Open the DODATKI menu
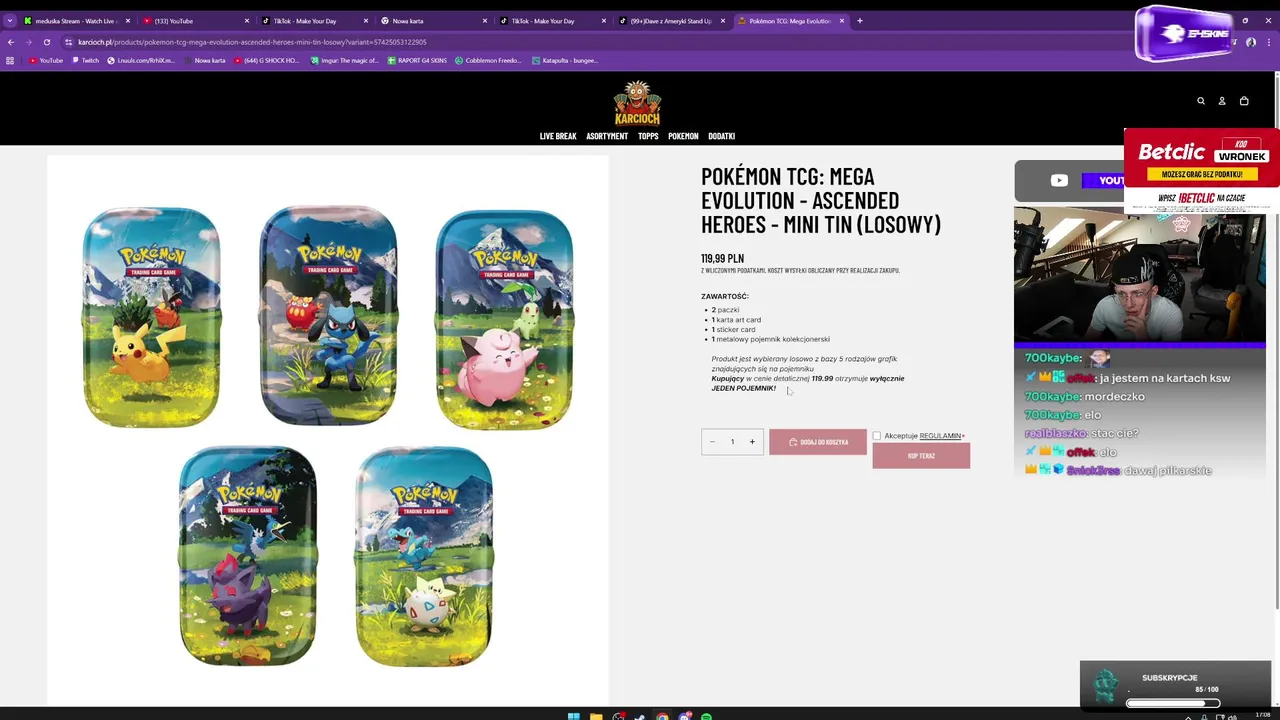The height and width of the screenshot is (720, 1280). pos(721,136)
